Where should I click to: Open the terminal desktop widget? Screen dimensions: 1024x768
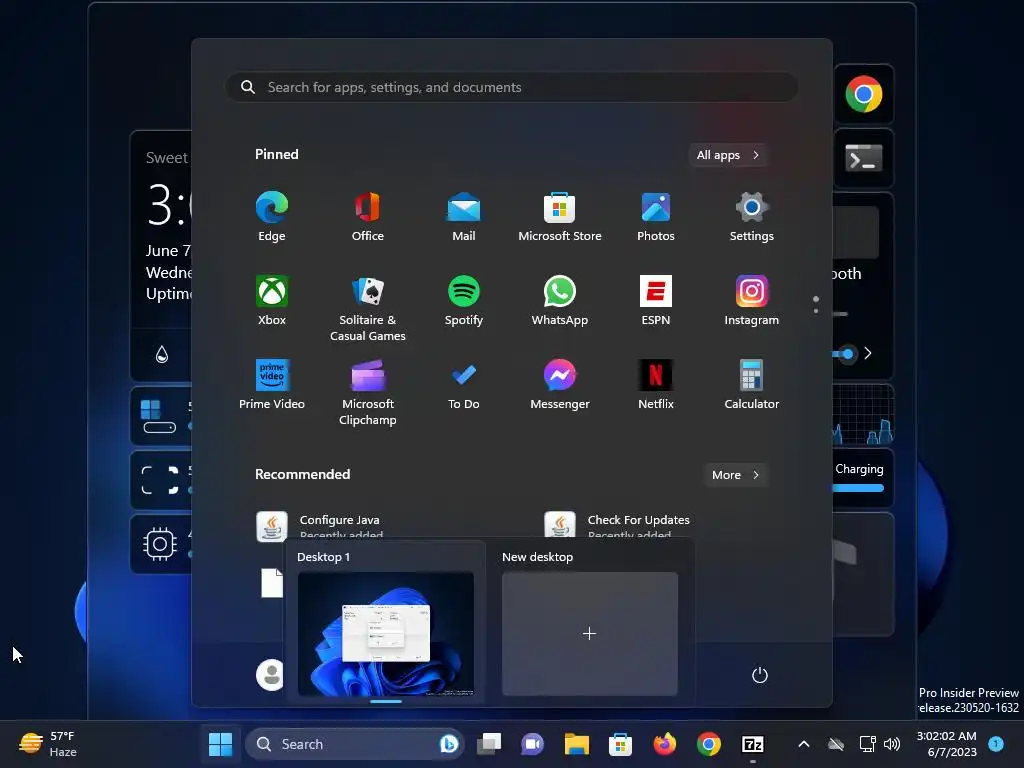tap(863, 158)
